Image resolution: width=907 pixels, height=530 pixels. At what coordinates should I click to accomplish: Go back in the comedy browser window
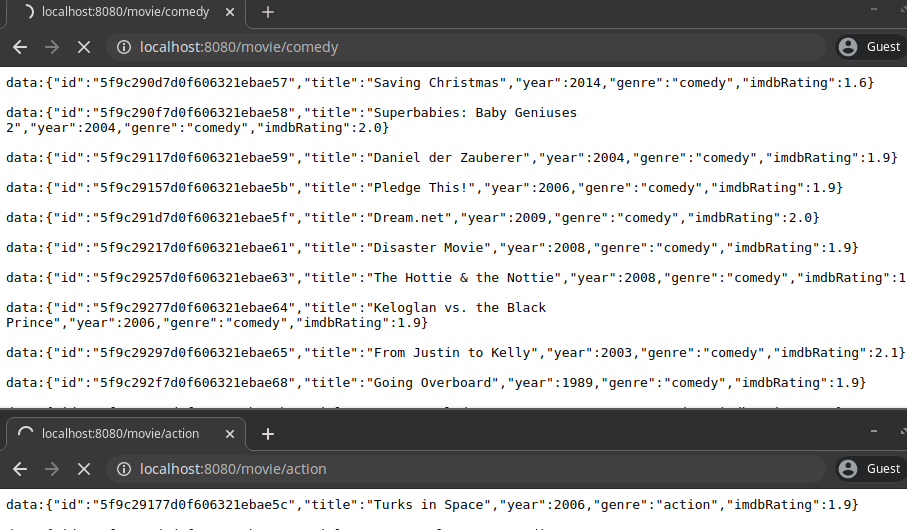20,47
